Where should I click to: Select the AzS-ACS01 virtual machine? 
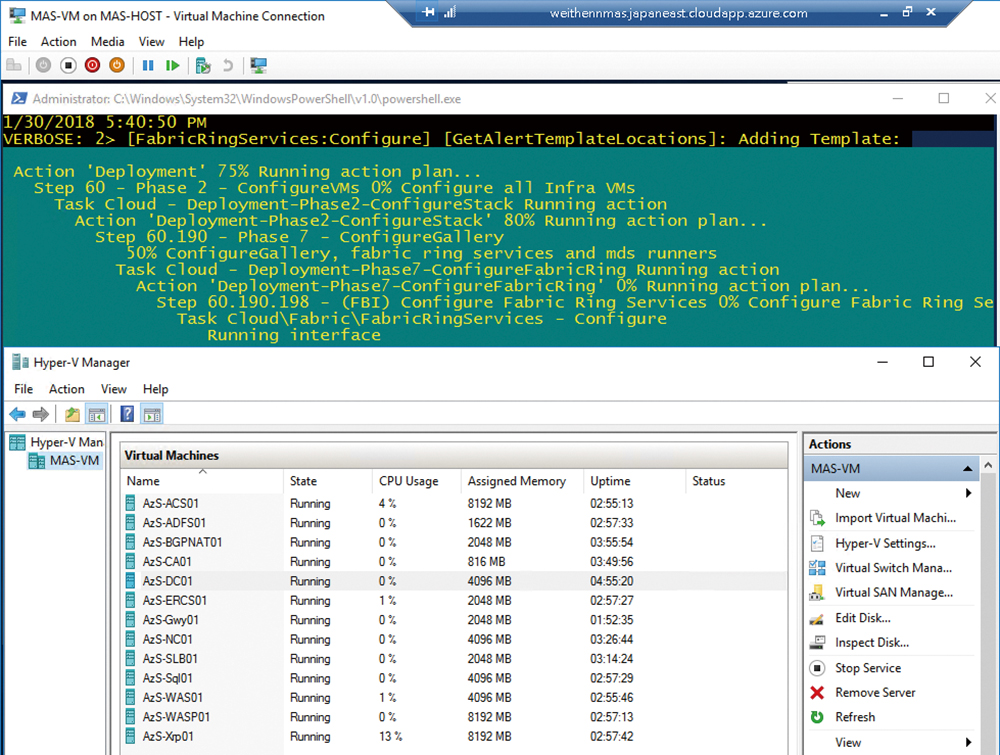[453, 503]
